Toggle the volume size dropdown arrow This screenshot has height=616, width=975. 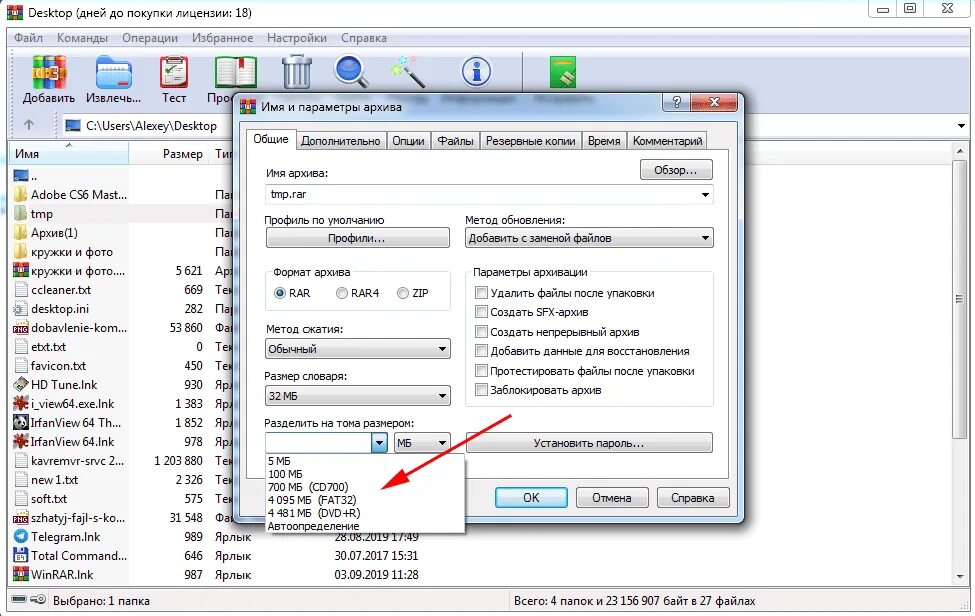[379, 443]
